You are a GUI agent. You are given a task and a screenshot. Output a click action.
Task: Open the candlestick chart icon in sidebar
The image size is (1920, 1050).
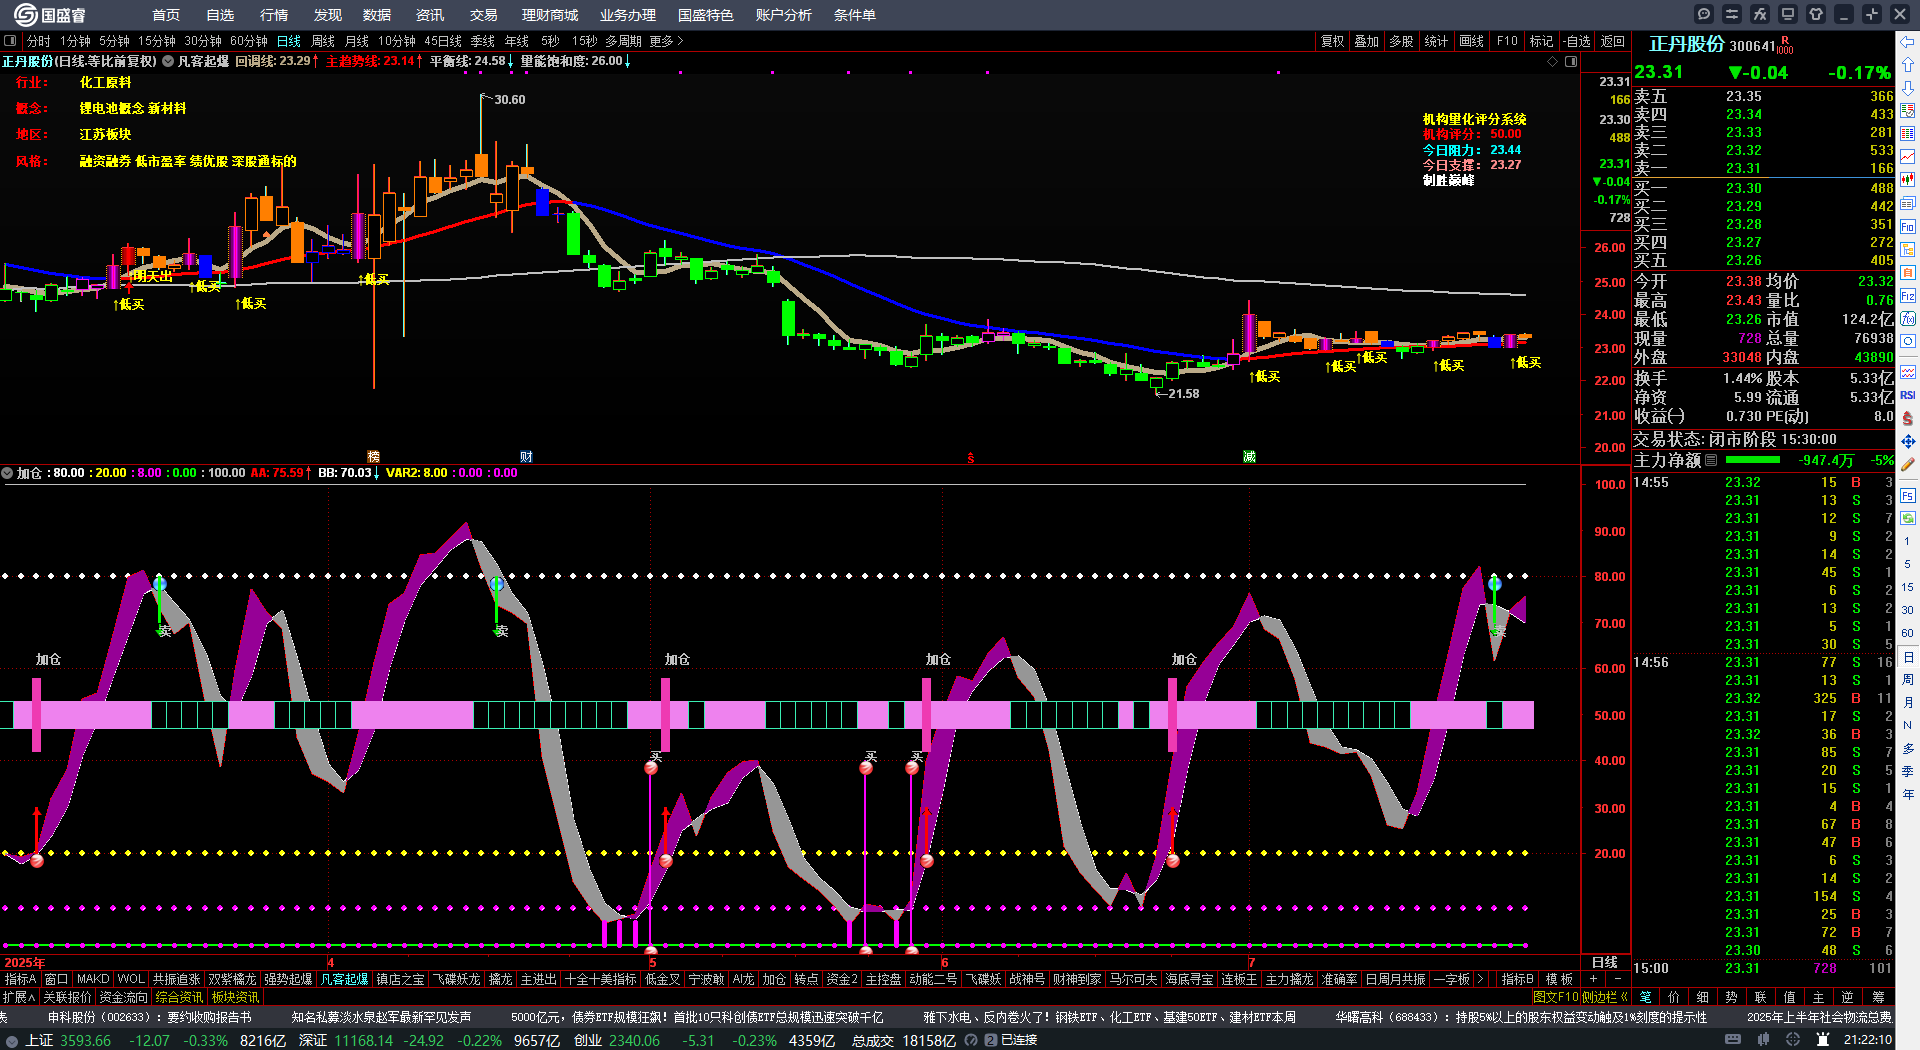pos(1908,180)
